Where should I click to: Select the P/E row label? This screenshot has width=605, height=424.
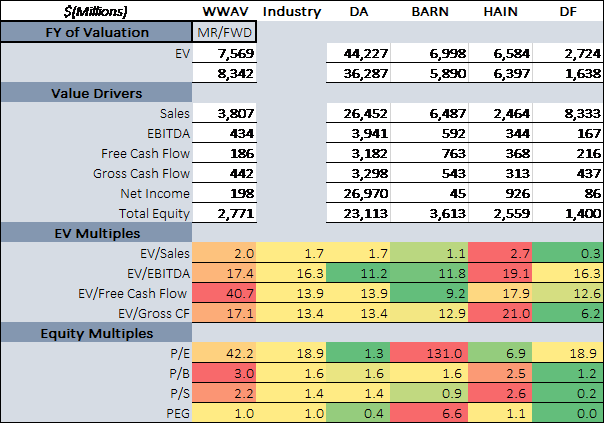[x=180, y=353]
